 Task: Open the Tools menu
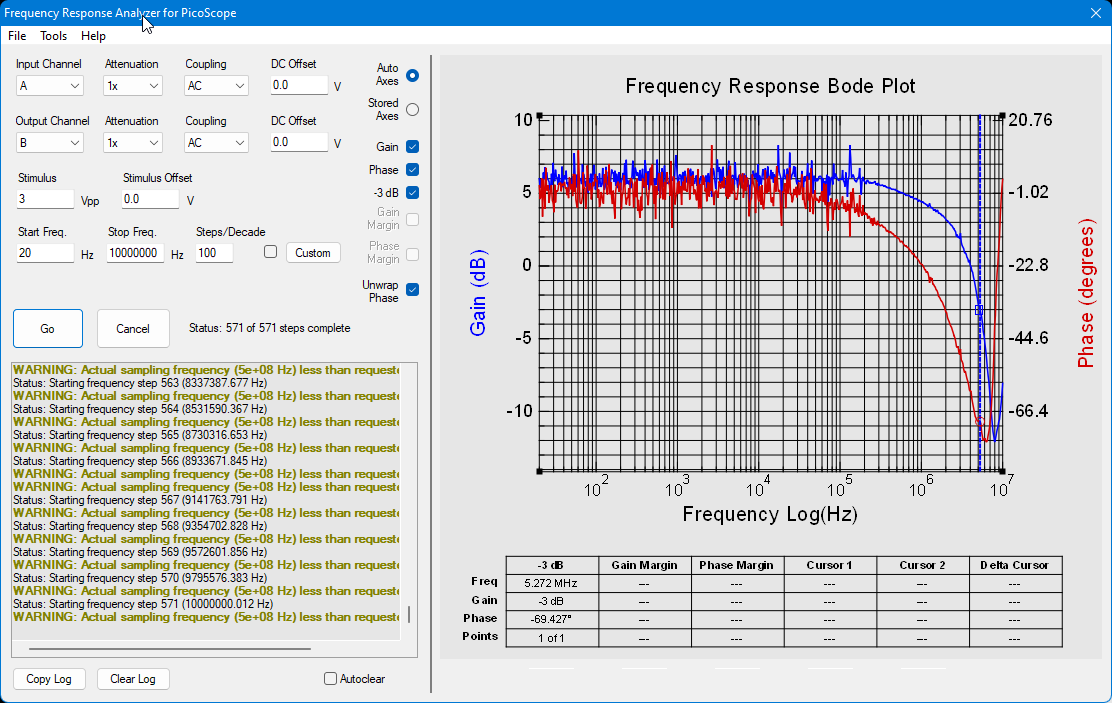point(53,36)
